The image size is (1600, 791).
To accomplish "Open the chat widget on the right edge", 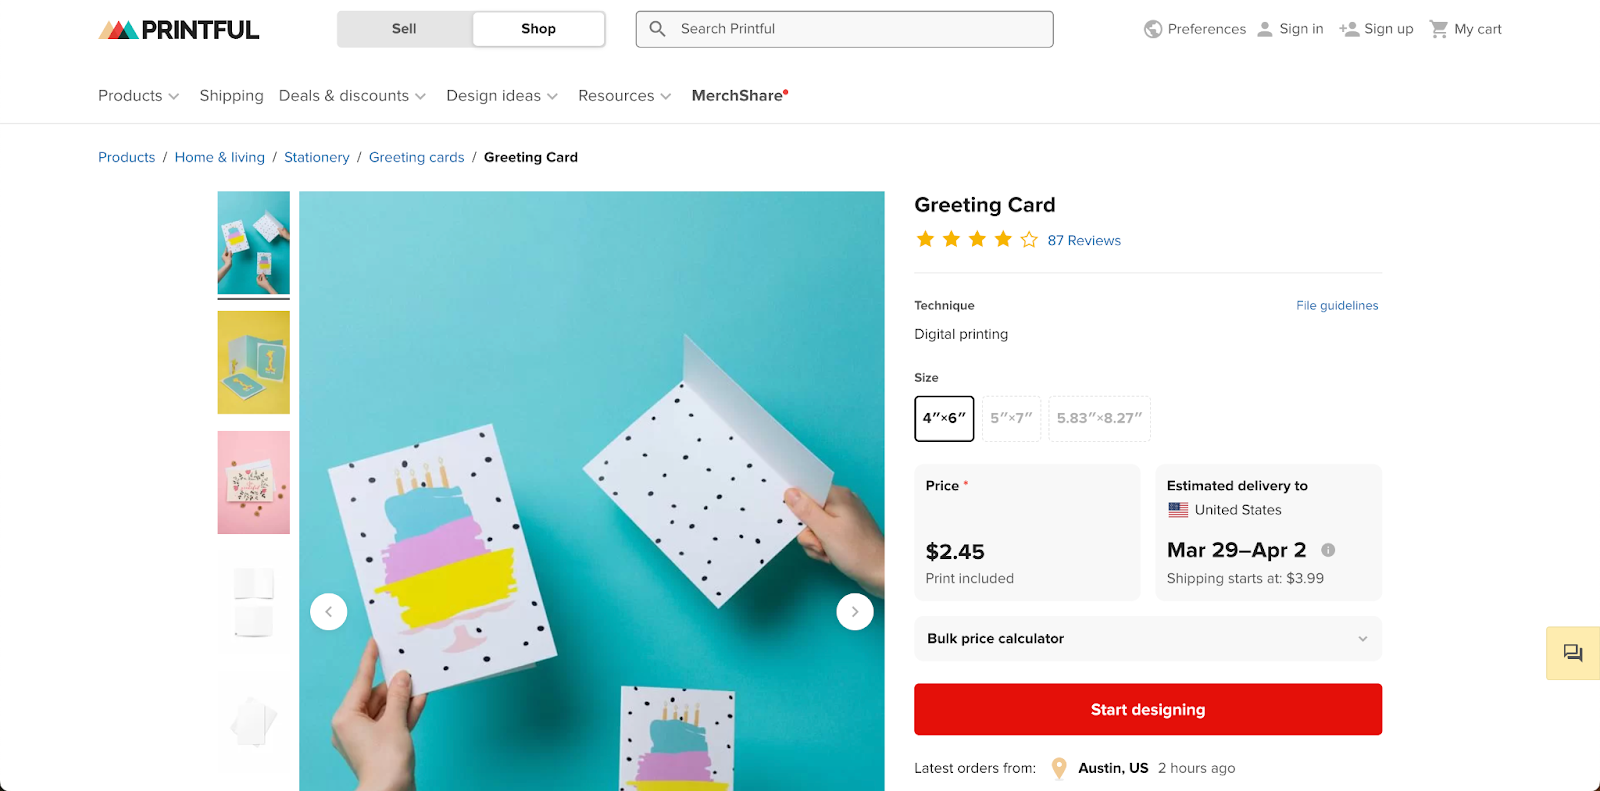I will point(1572,653).
